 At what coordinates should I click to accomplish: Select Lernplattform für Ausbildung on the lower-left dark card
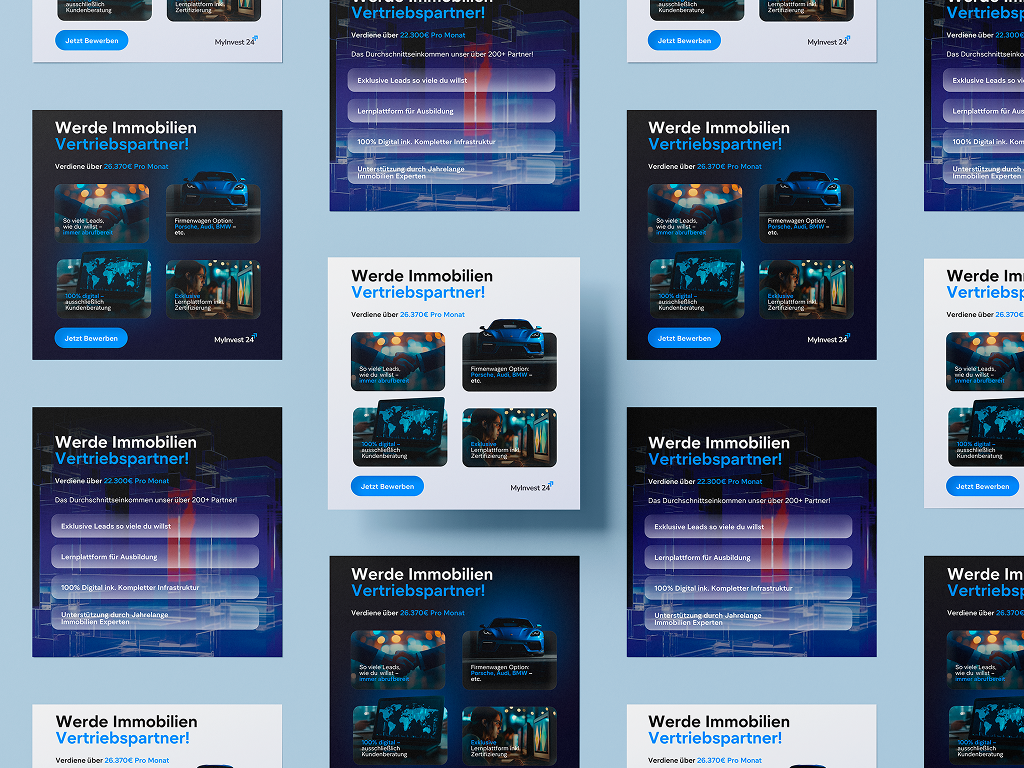[x=155, y=556]
